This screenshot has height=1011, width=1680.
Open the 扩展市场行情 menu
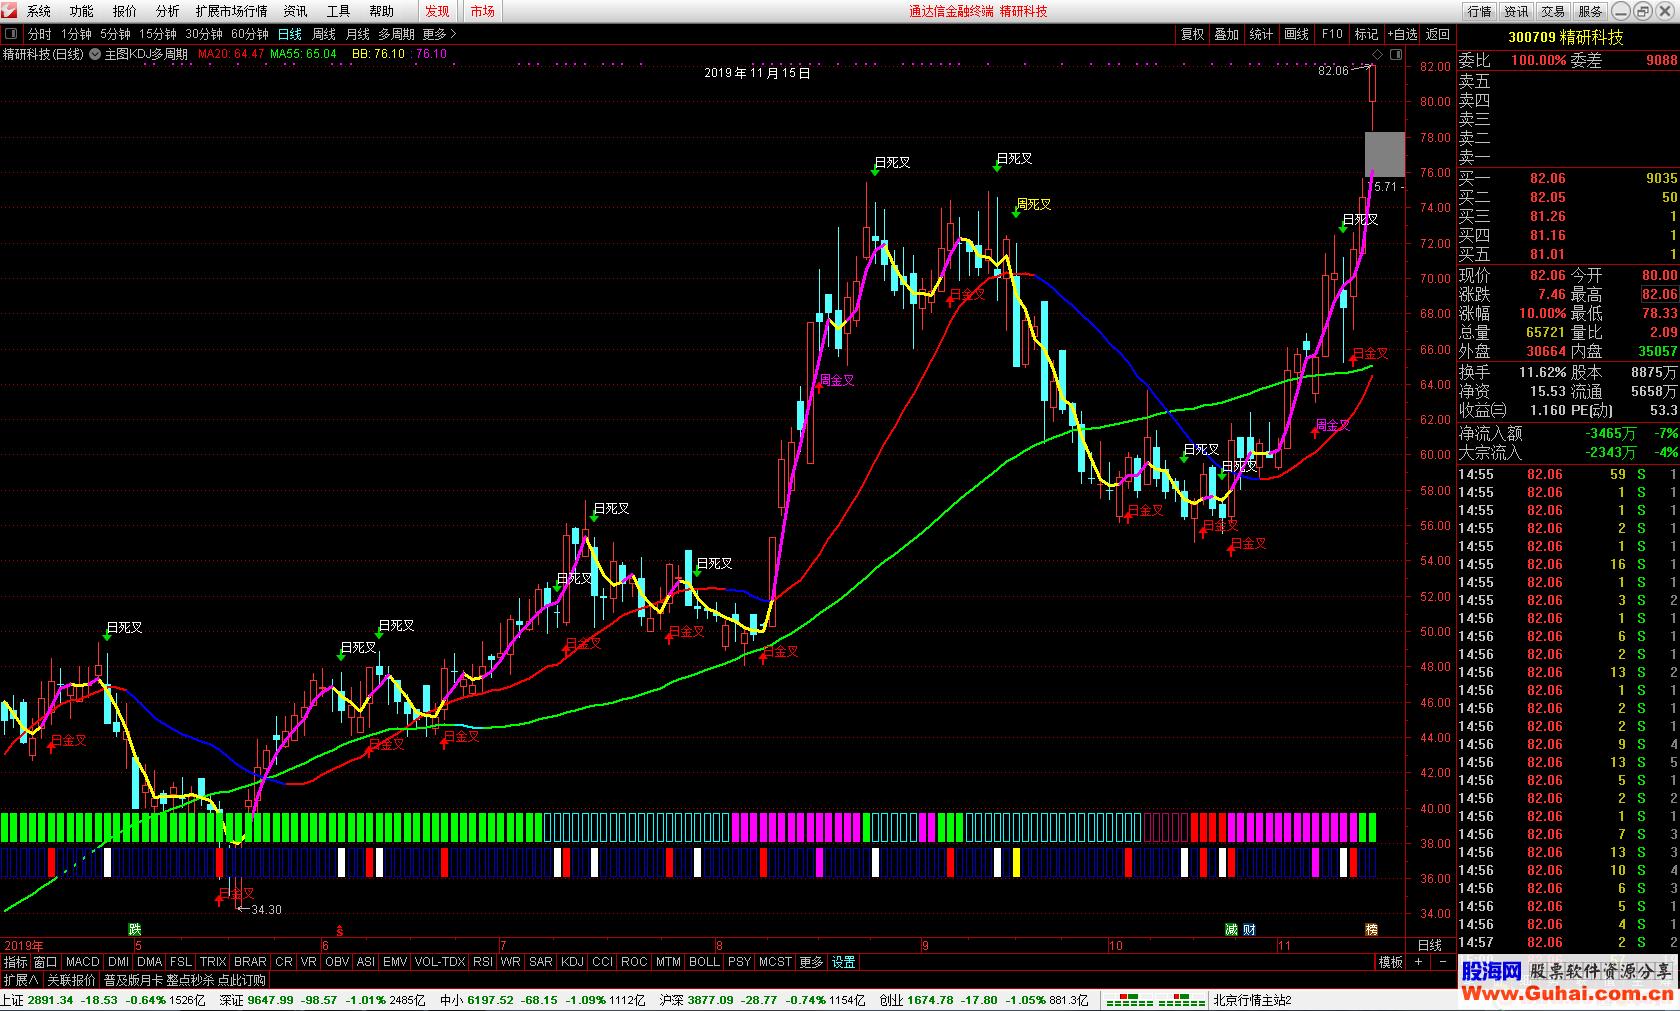[232, 11]
